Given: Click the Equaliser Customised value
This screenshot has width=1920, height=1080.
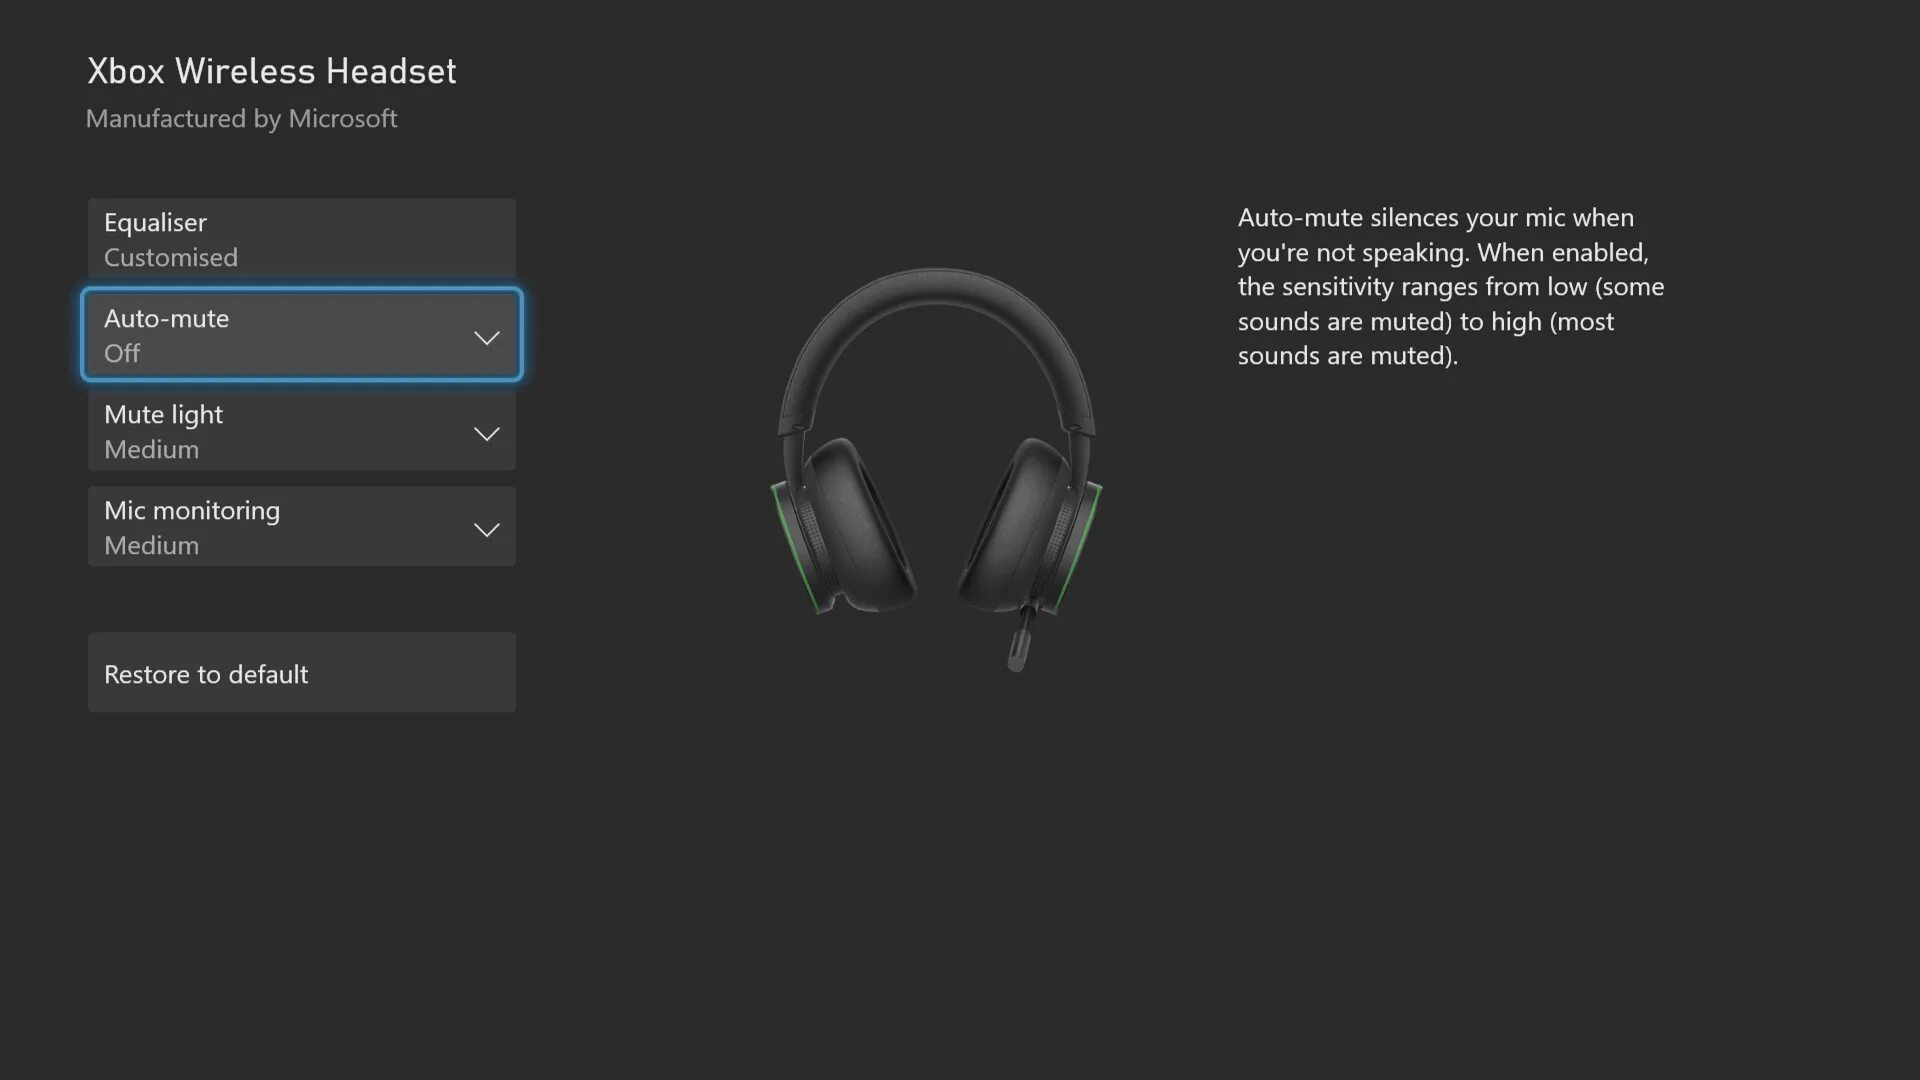Looking at the screenshot, I should (x=171, y=257).
